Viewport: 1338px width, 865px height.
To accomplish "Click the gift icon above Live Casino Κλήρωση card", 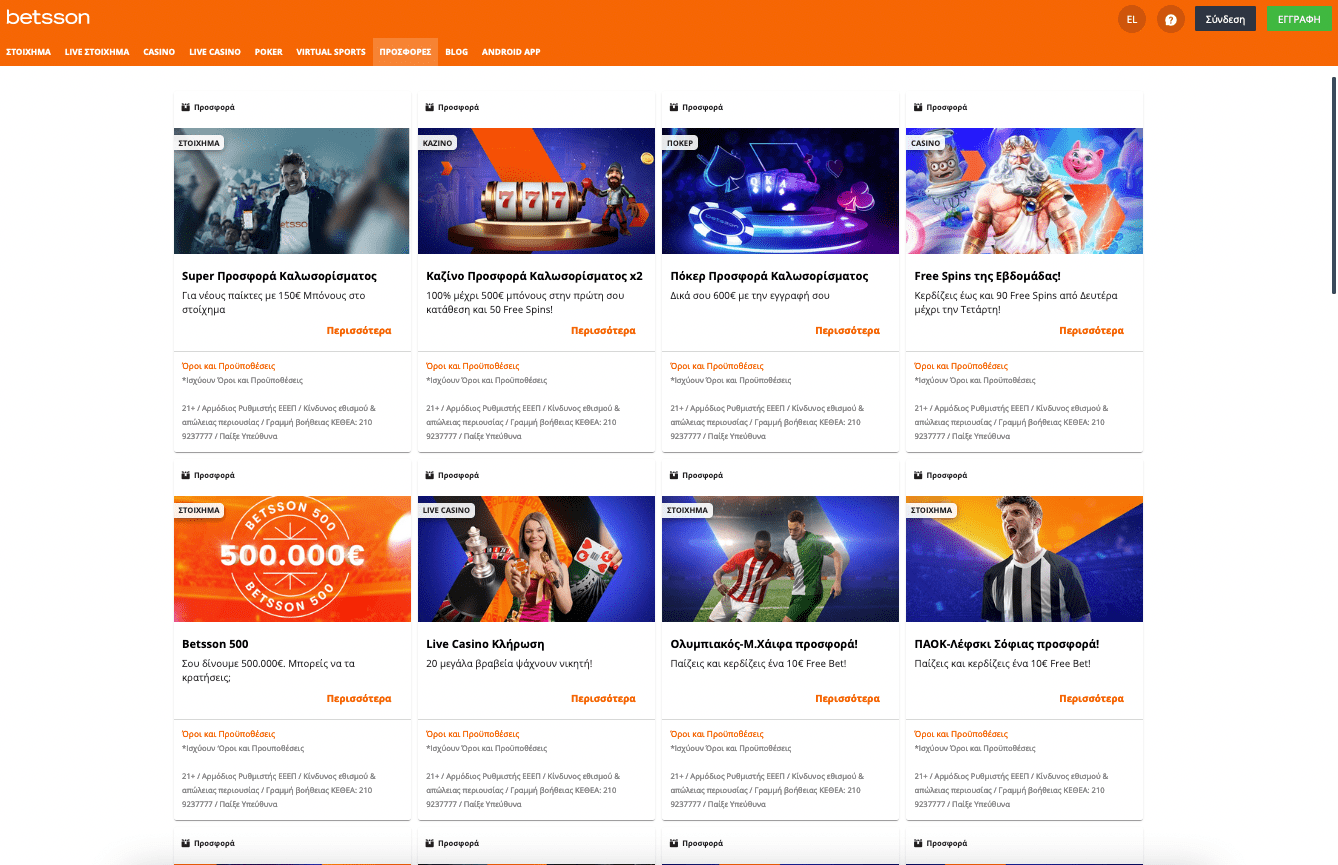I will (x=430, y=475).
